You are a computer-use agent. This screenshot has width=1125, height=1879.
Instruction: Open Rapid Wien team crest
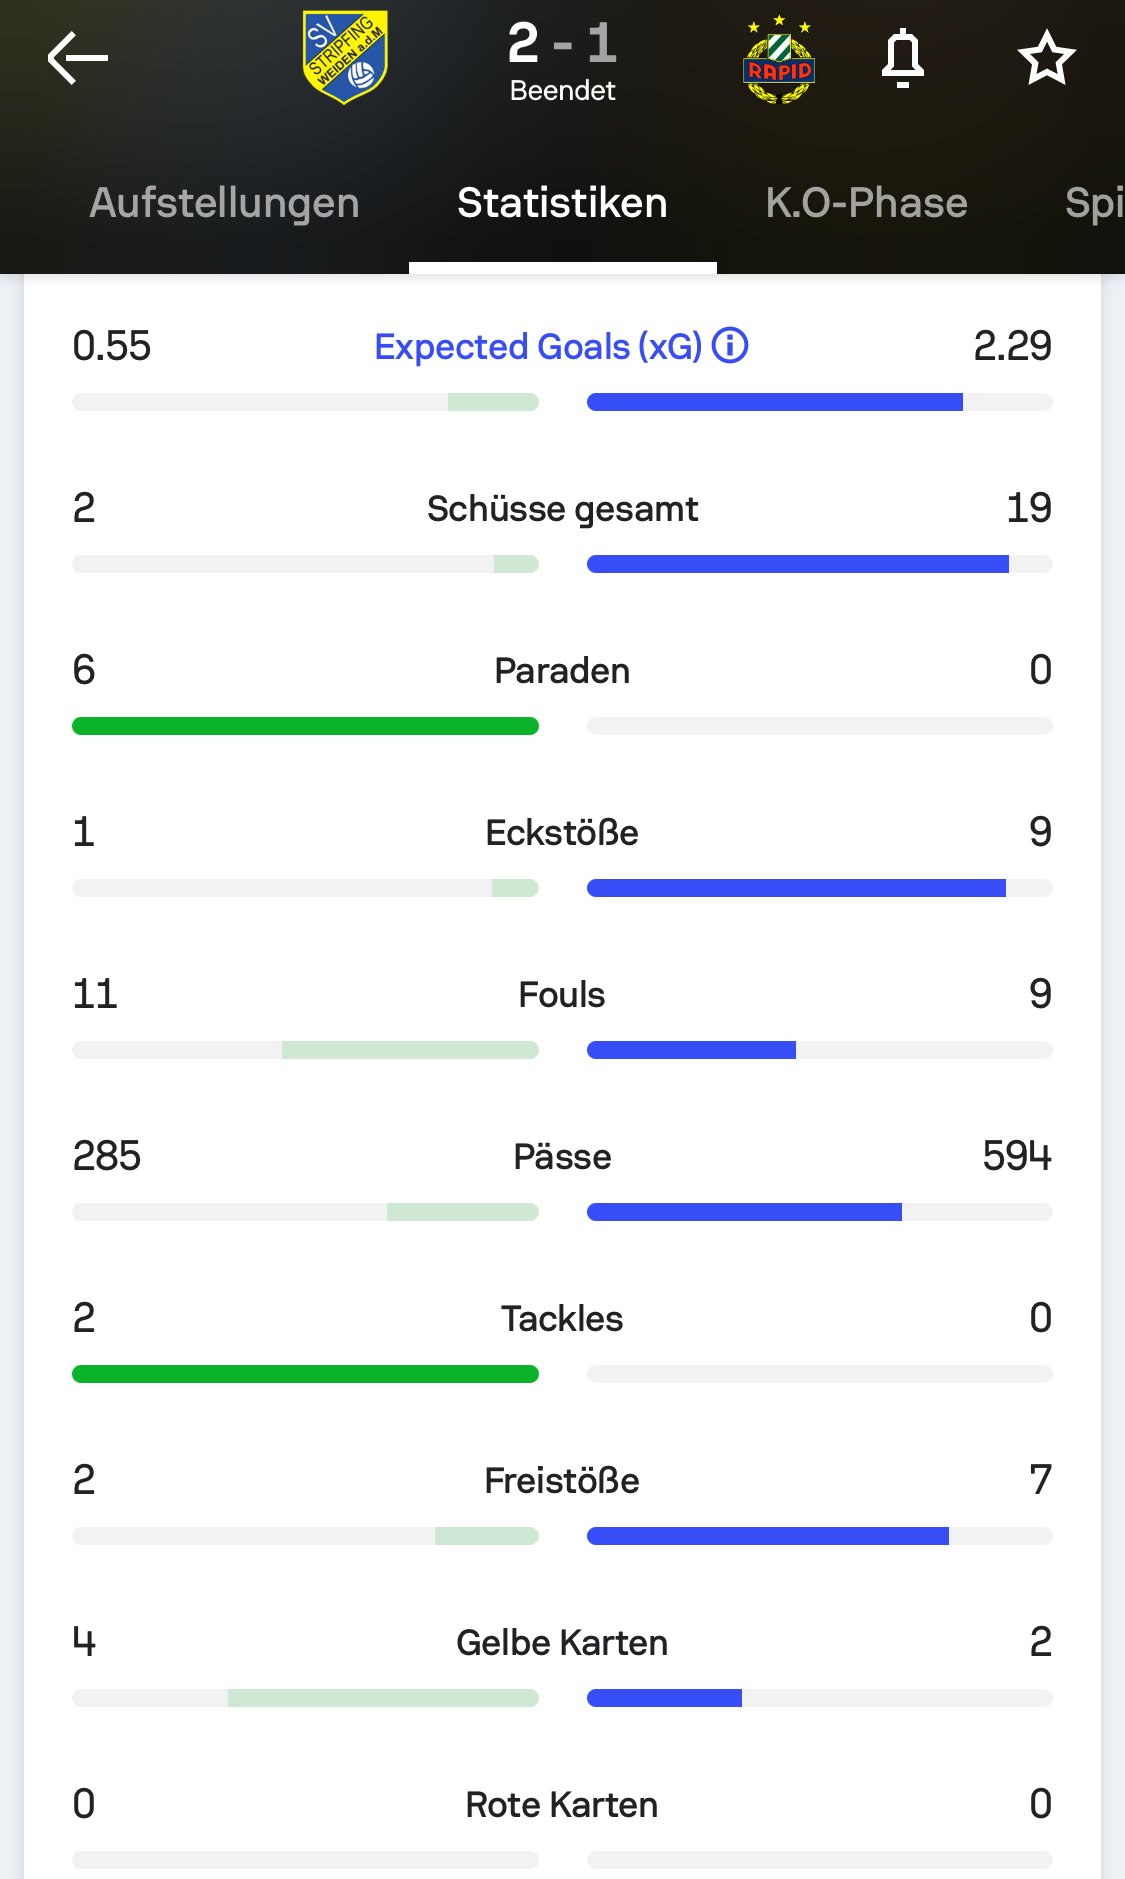pos(779,60)
